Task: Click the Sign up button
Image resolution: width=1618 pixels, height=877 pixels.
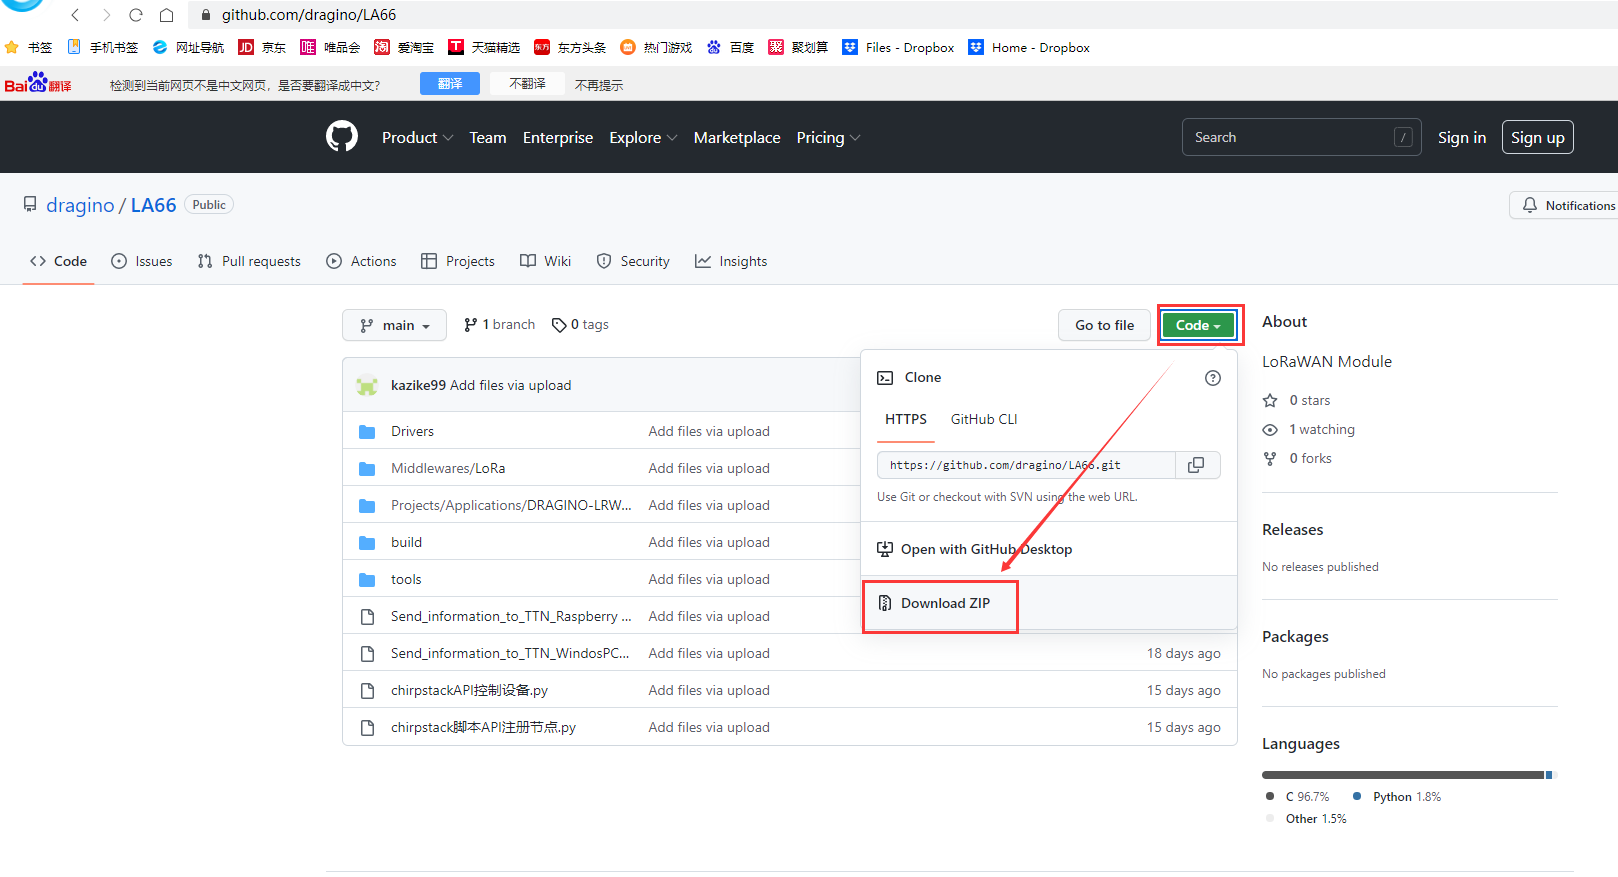Action: click(x=1538, y=137)
